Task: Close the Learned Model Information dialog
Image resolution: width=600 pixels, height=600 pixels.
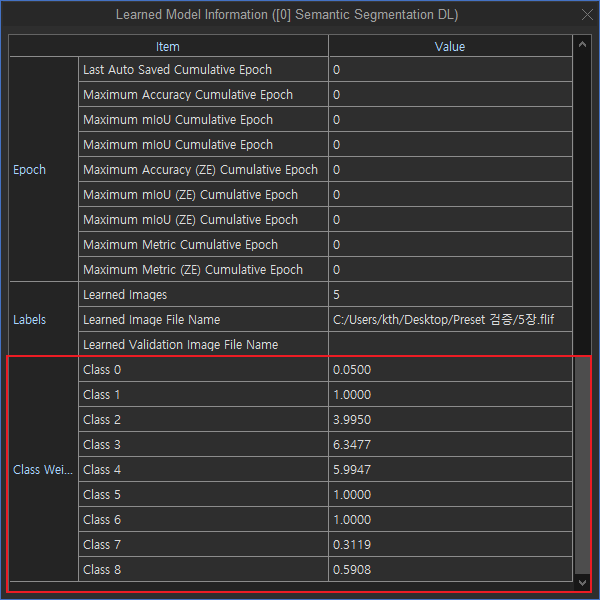Action: click(587, 15)
